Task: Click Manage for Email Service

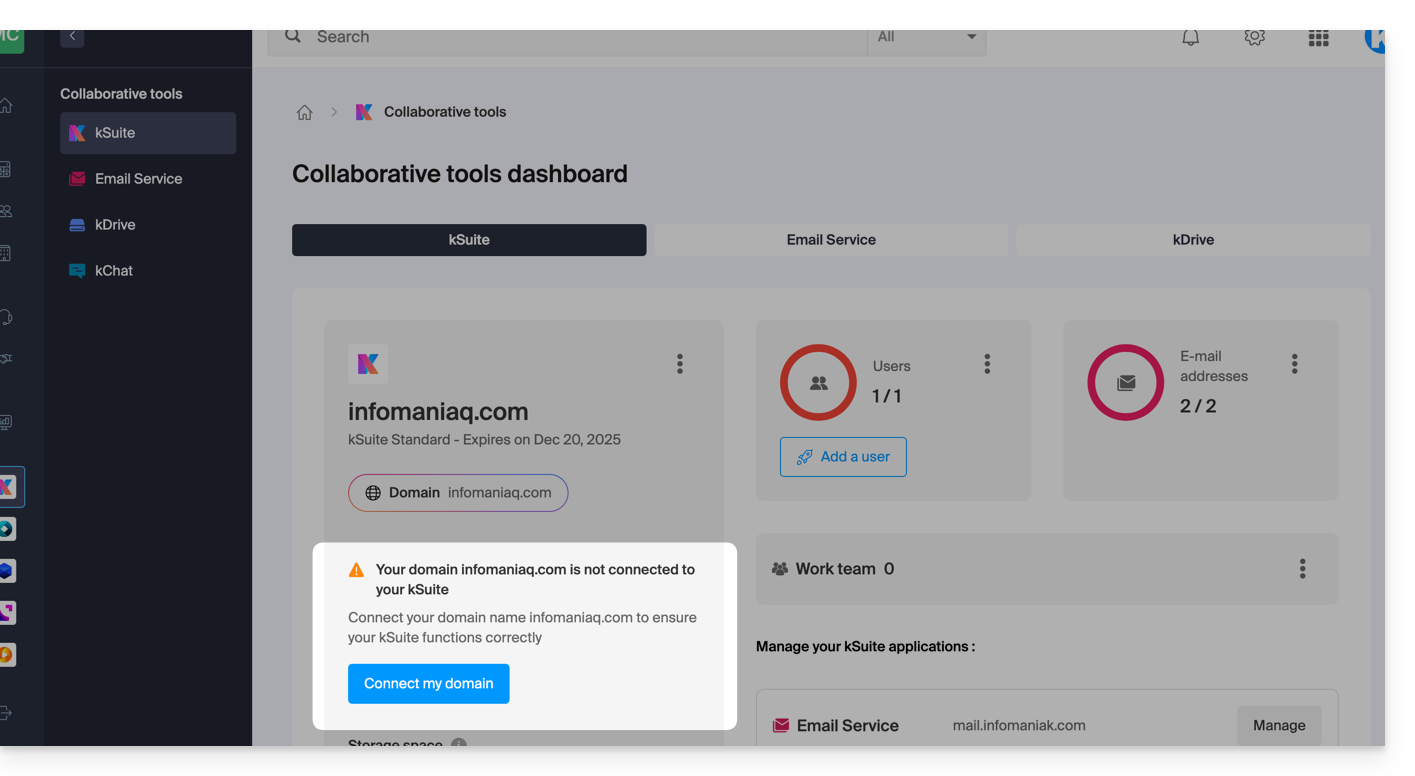Action: (x=1279, y=726)
